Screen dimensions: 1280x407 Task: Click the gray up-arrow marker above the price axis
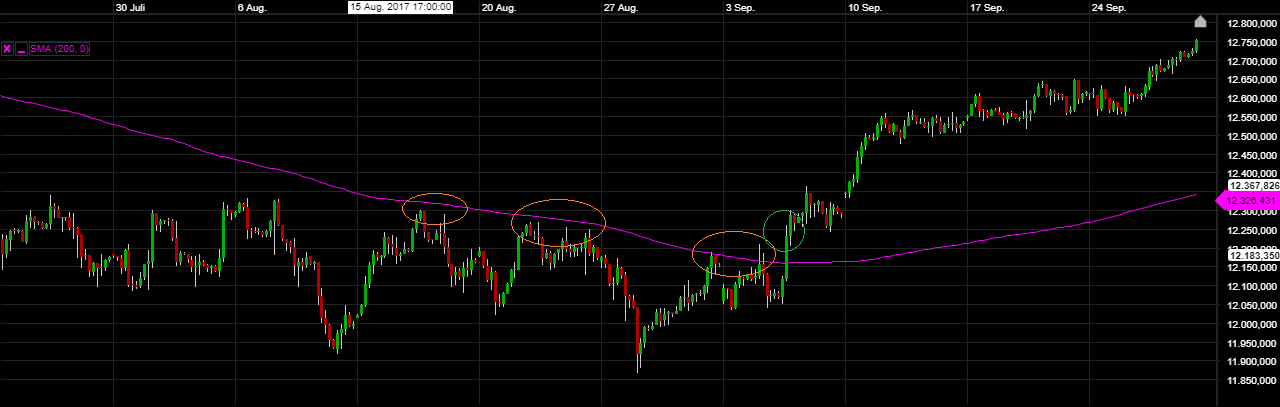(x=1200, y=21)
